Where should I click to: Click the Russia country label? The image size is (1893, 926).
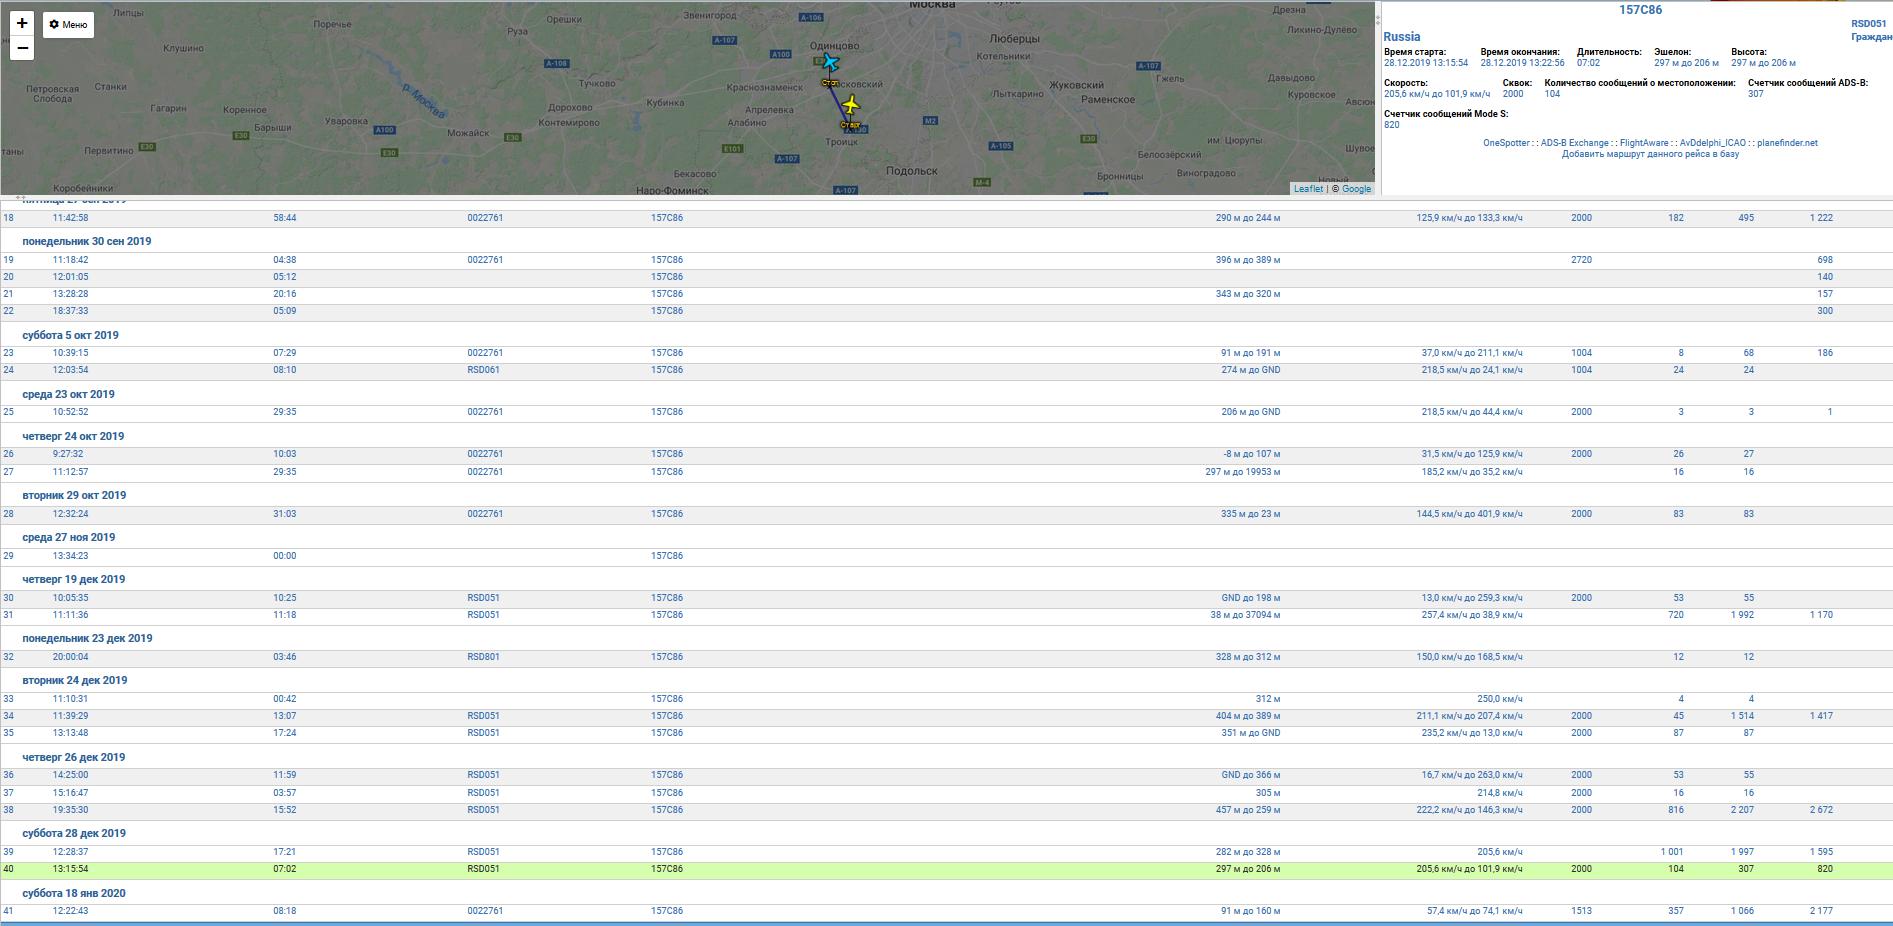coord(1402,37)
